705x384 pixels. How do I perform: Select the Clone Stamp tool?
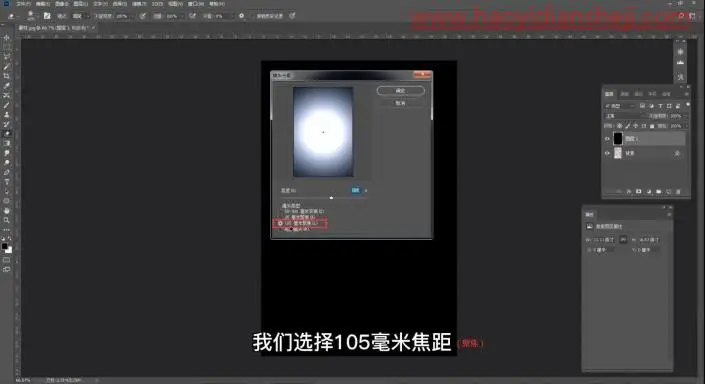[x=7, y=115]
